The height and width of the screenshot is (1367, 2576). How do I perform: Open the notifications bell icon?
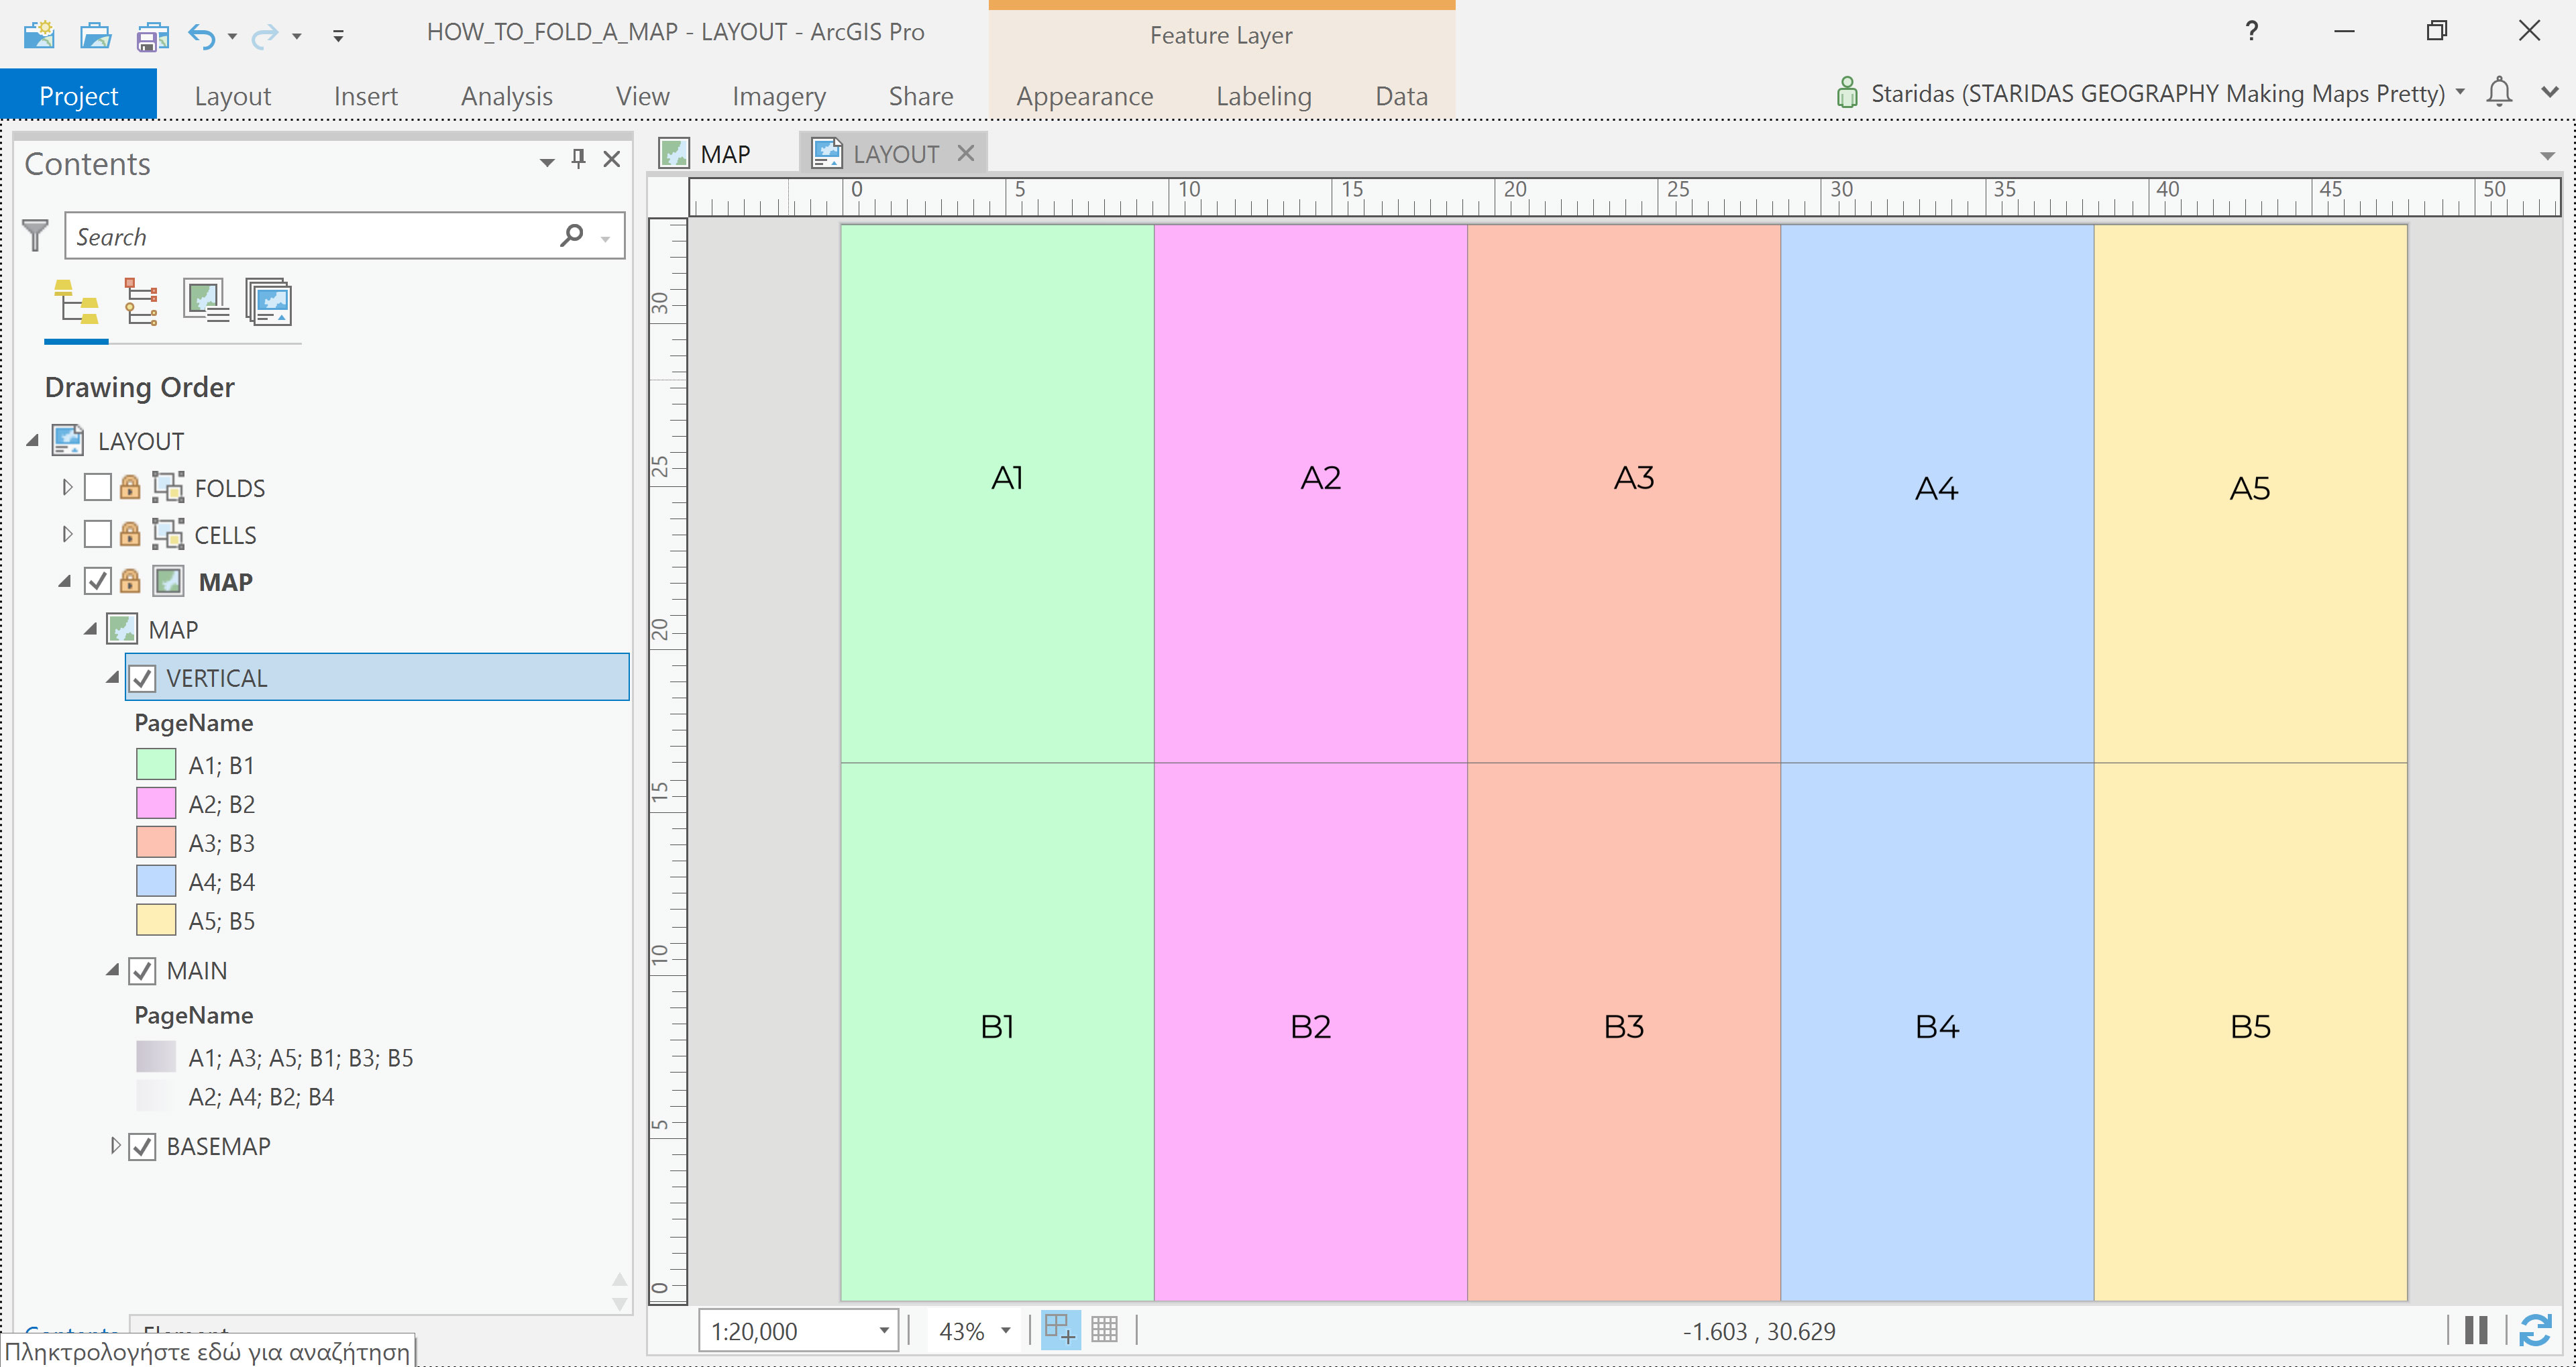[2499, 93]
